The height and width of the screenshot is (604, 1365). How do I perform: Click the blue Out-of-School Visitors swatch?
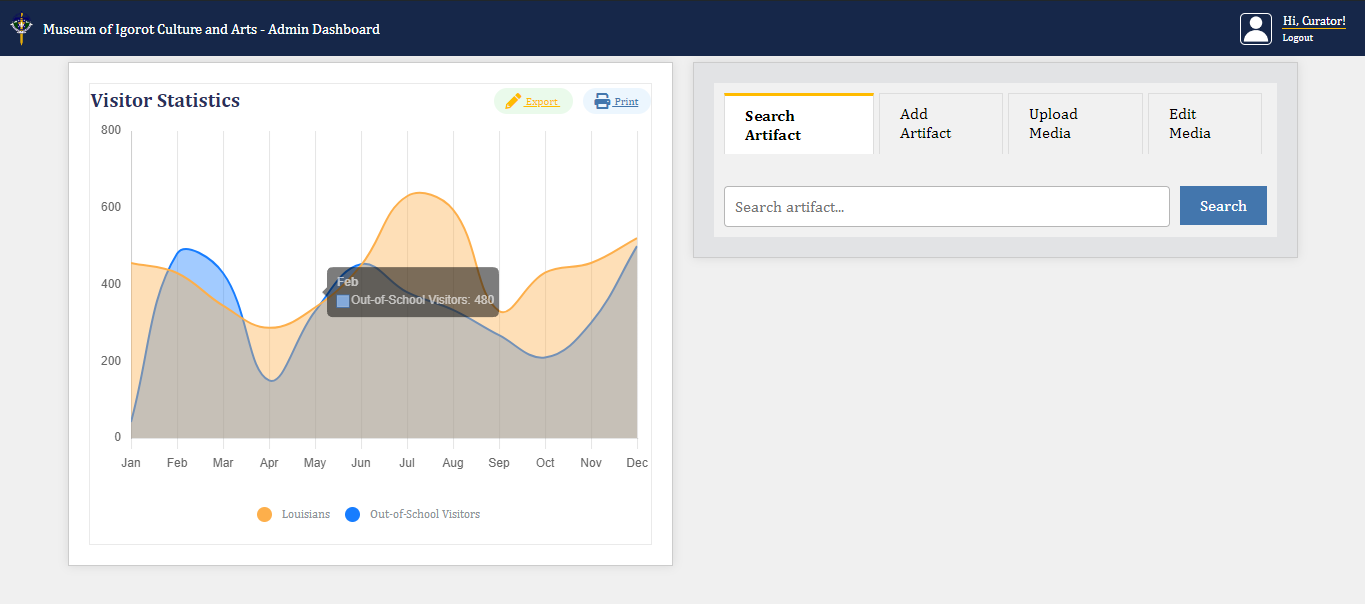click(x=352, y=514)
